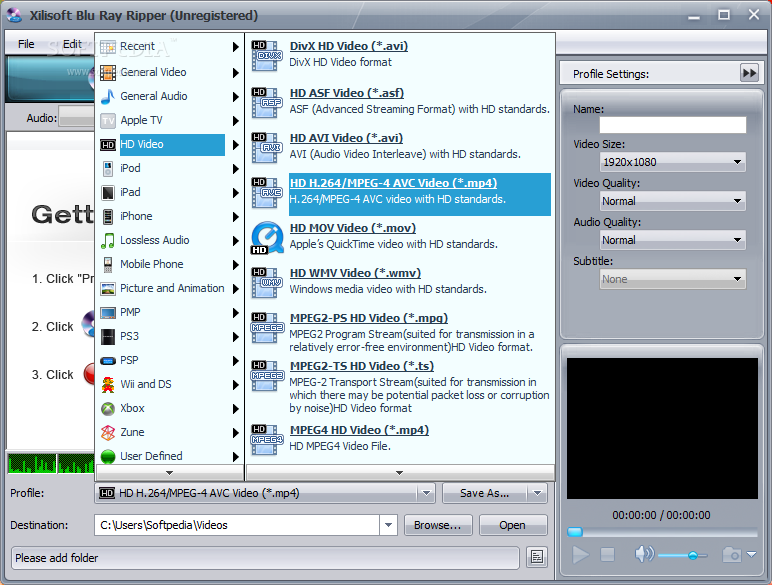This screenshot has height=585, width=772.
Task: Click the Xbox logo icon
Action: 108,409
